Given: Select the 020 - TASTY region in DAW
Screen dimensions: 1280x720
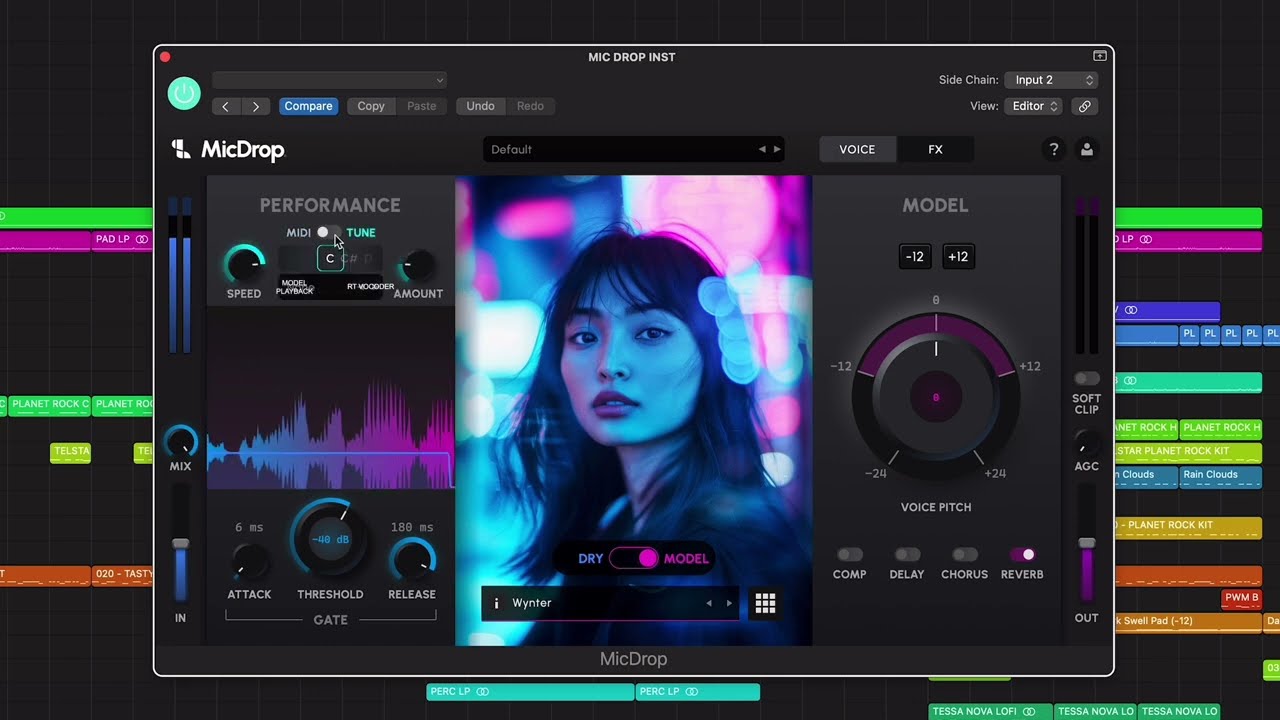Looking at the screenshot, I should (122, 575).
